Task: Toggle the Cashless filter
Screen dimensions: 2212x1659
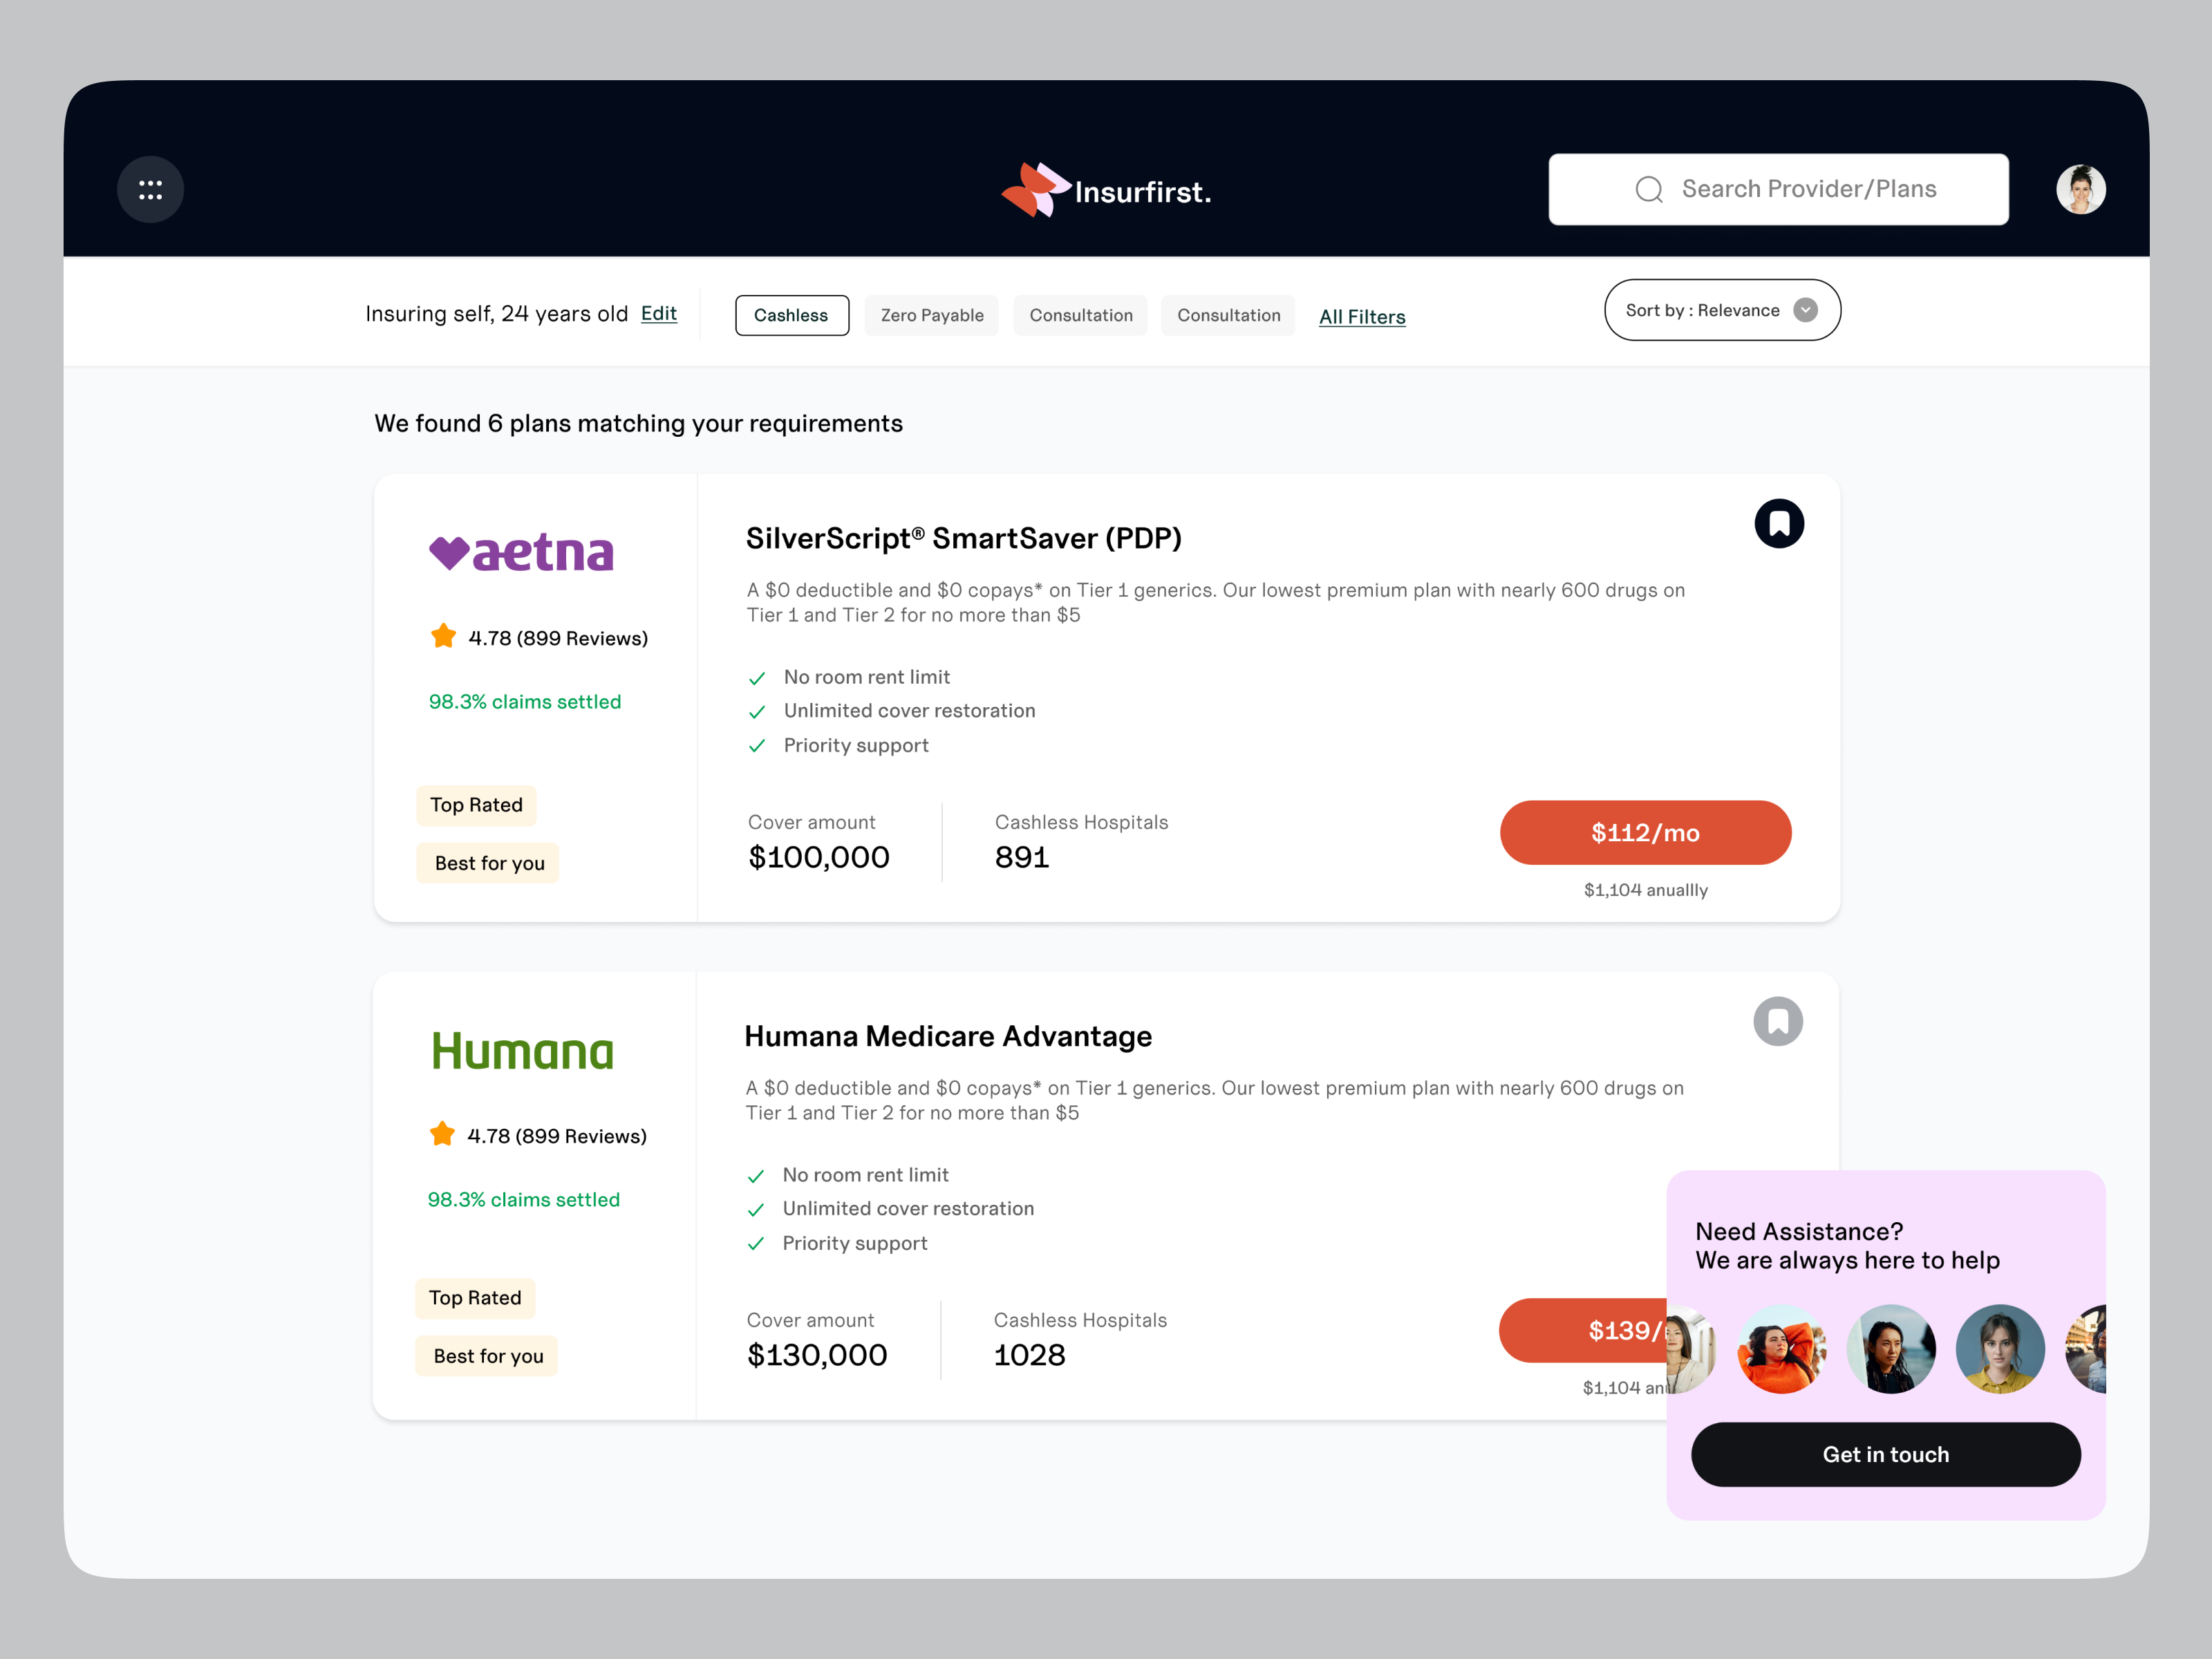Action: [x=792, y=315]
